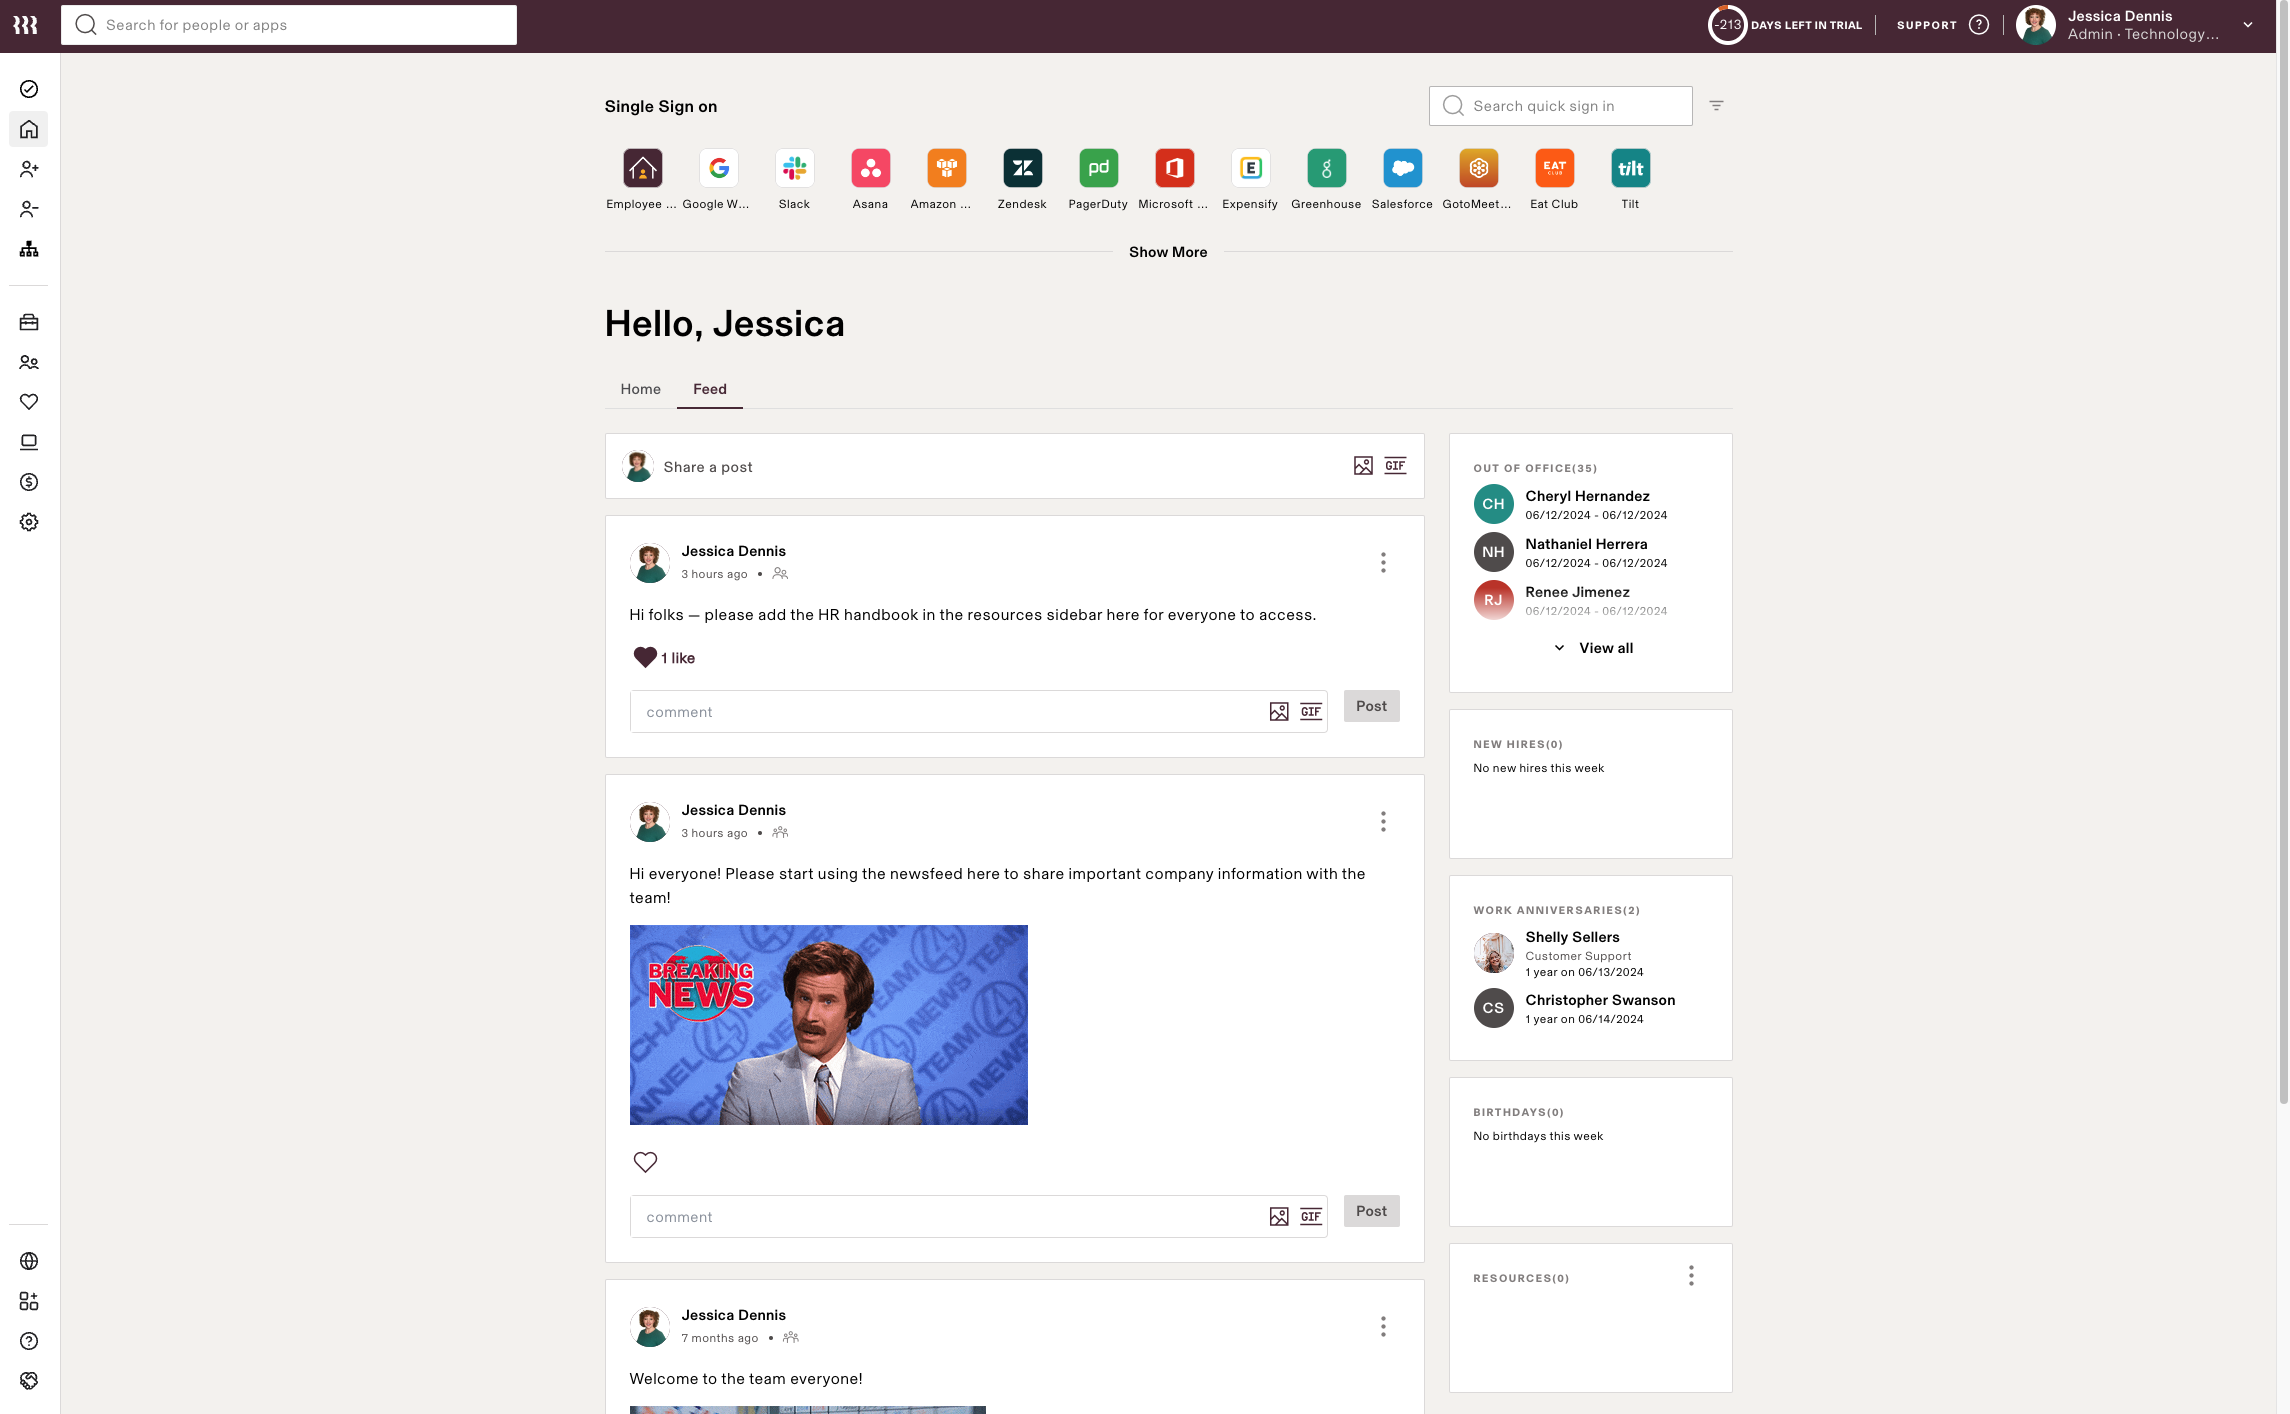This screenshot has height=1414, width=2290.
Task: Unlike the HR handbook post heart
Action: [x=645, y=657]
